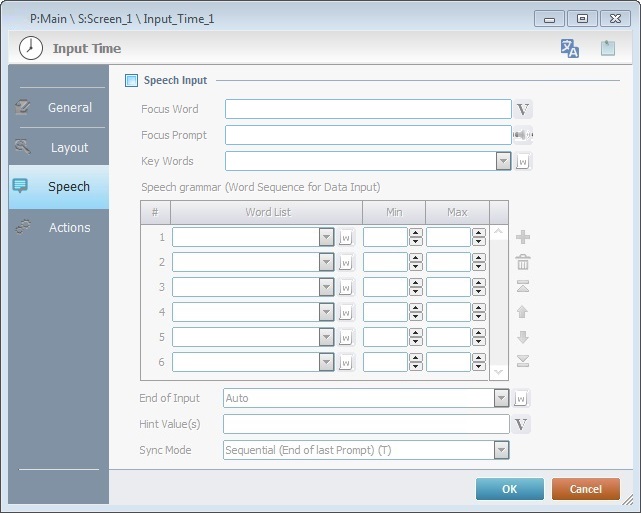Delete grammar row with trash icon
Viewport: 641px width, 514px height.
coord(523,262)
